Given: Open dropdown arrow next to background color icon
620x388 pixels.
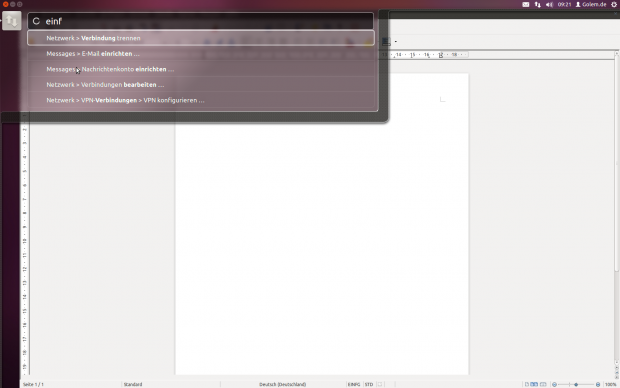Looking at the screenshot, I should (395, 42).
